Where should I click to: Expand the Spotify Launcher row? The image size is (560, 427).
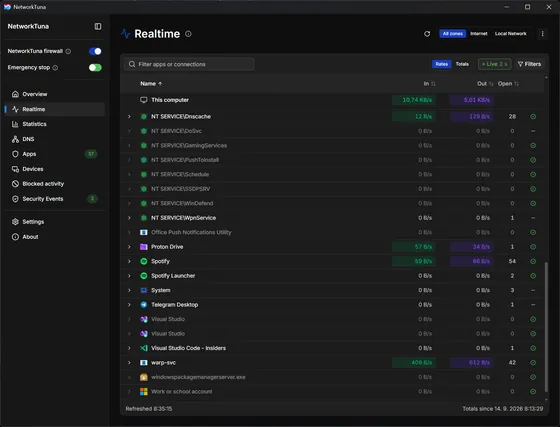[129, 276]
